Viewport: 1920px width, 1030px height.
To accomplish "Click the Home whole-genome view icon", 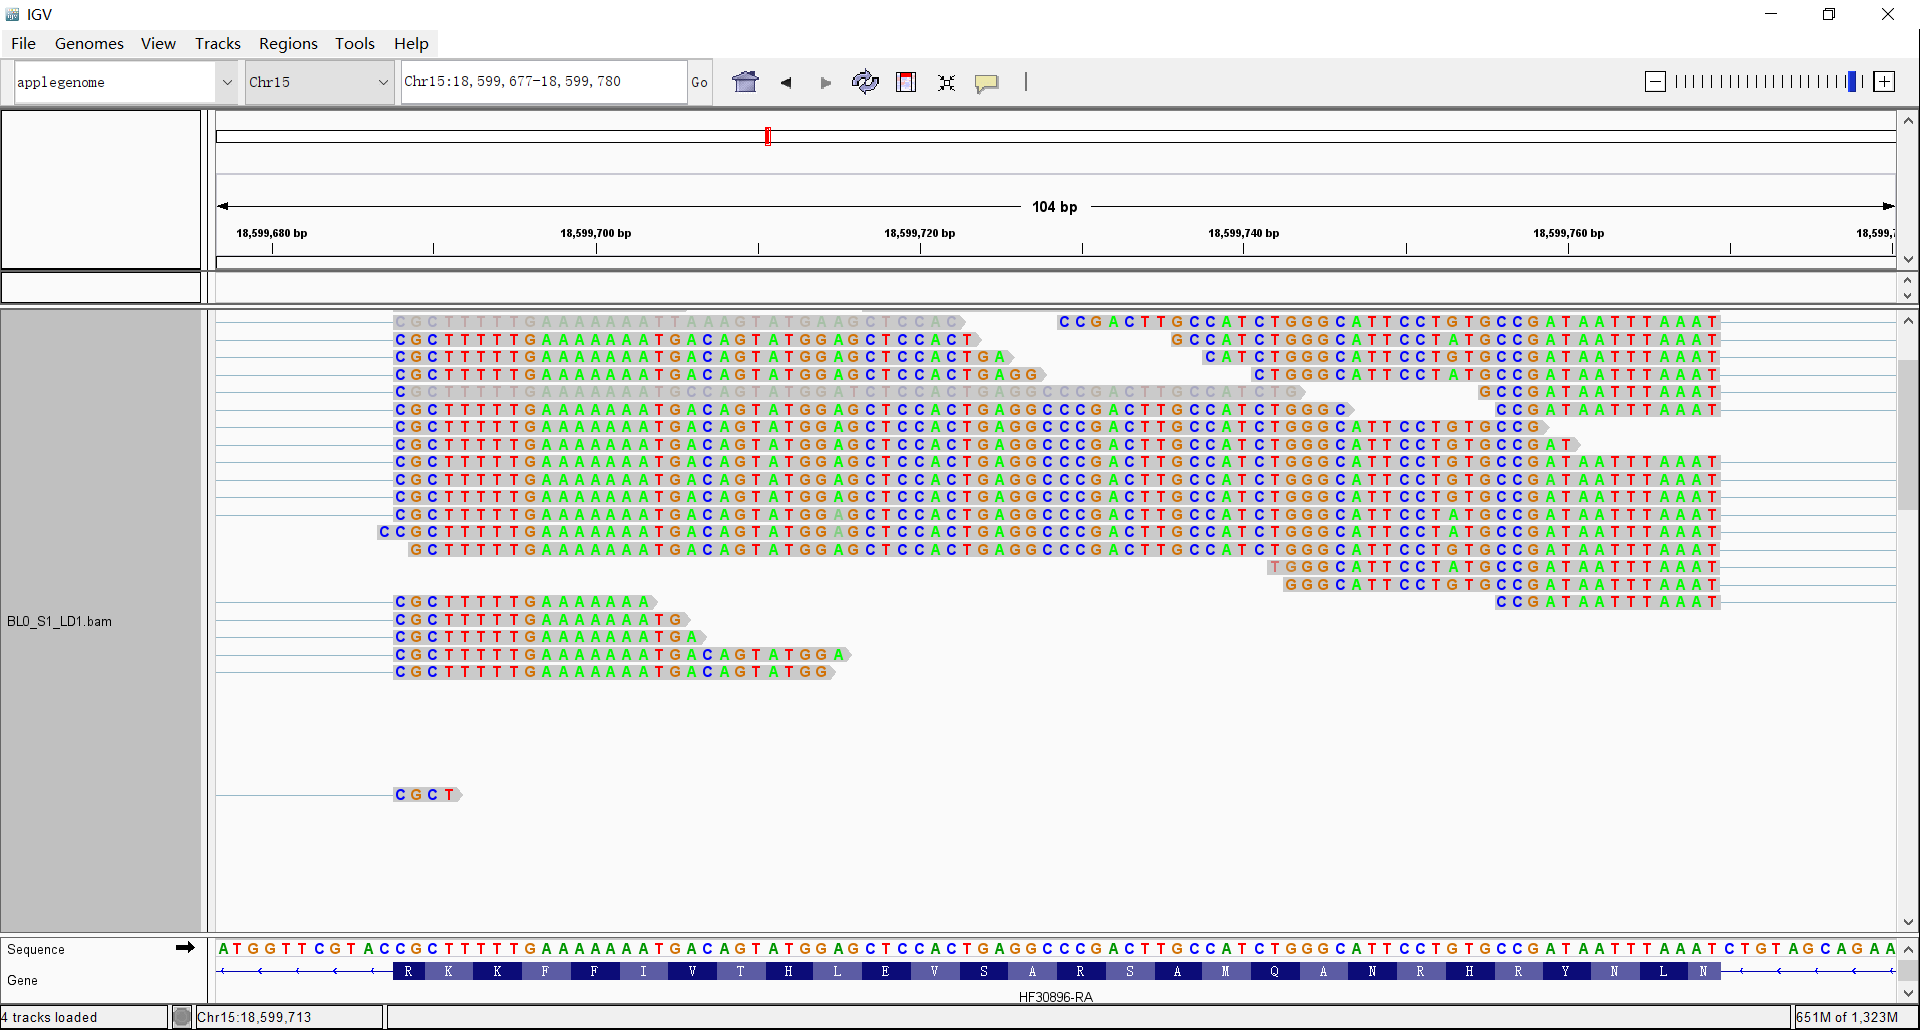I will point(745,82).
